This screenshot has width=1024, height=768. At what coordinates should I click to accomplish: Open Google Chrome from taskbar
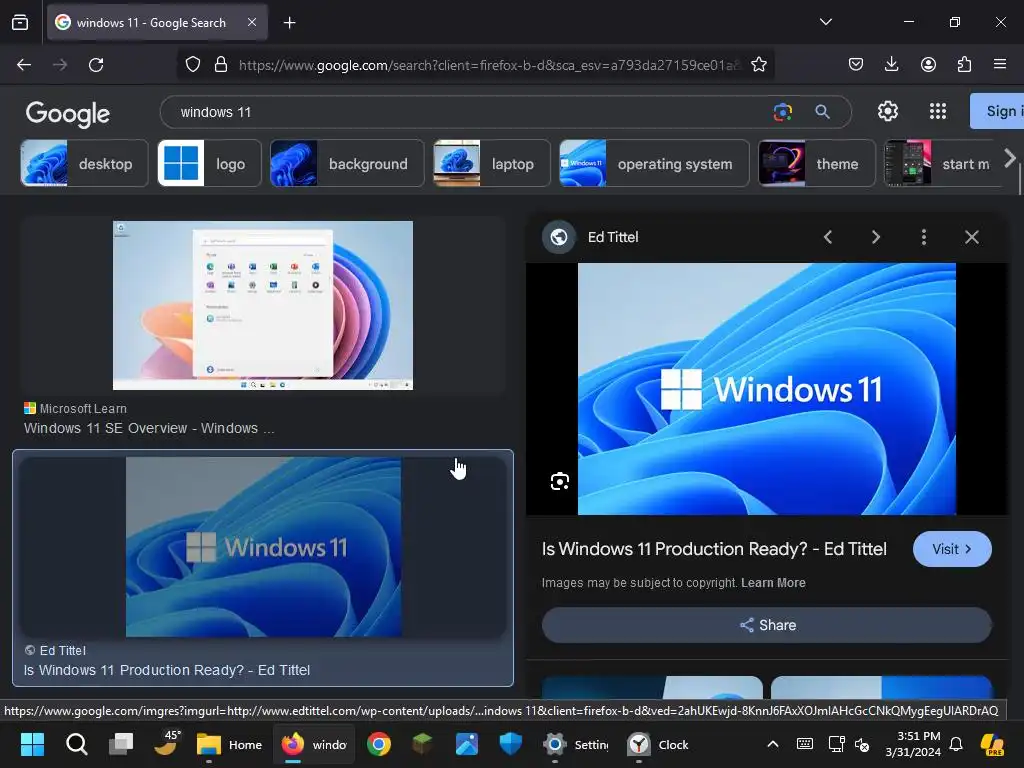[379, 744]
